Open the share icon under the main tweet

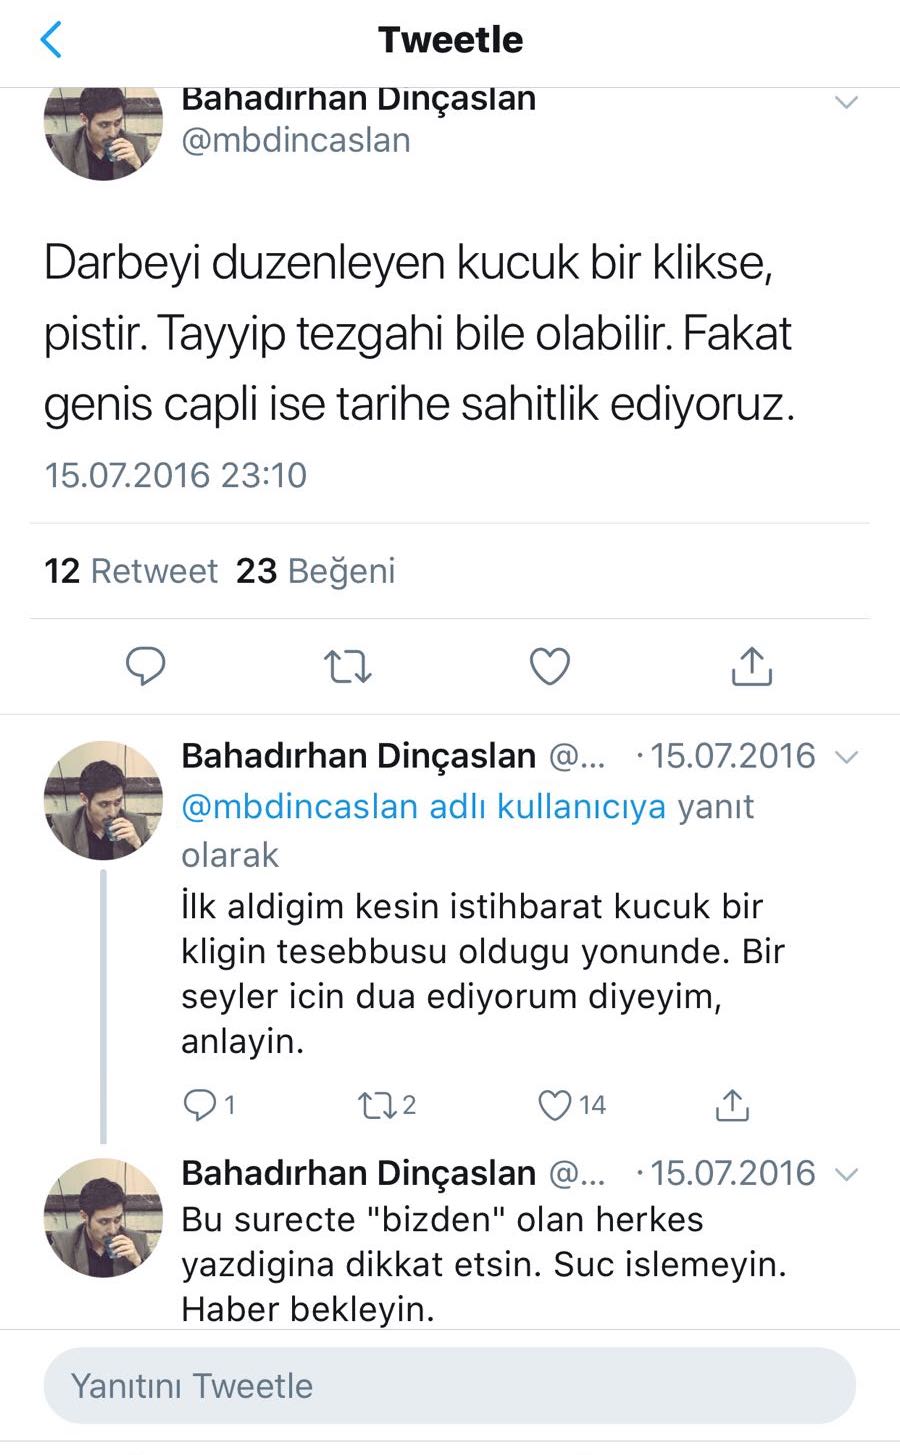click(x=751, y=665)
